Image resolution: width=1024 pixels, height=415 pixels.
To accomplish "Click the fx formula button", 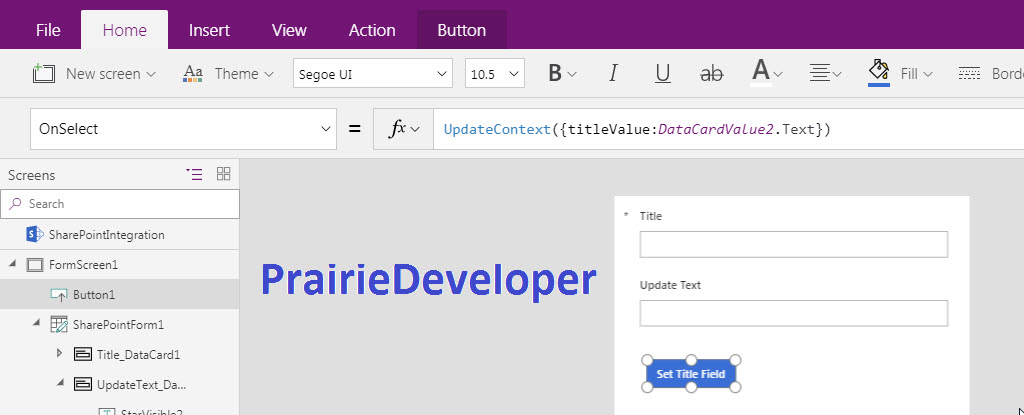I will 403,129.
